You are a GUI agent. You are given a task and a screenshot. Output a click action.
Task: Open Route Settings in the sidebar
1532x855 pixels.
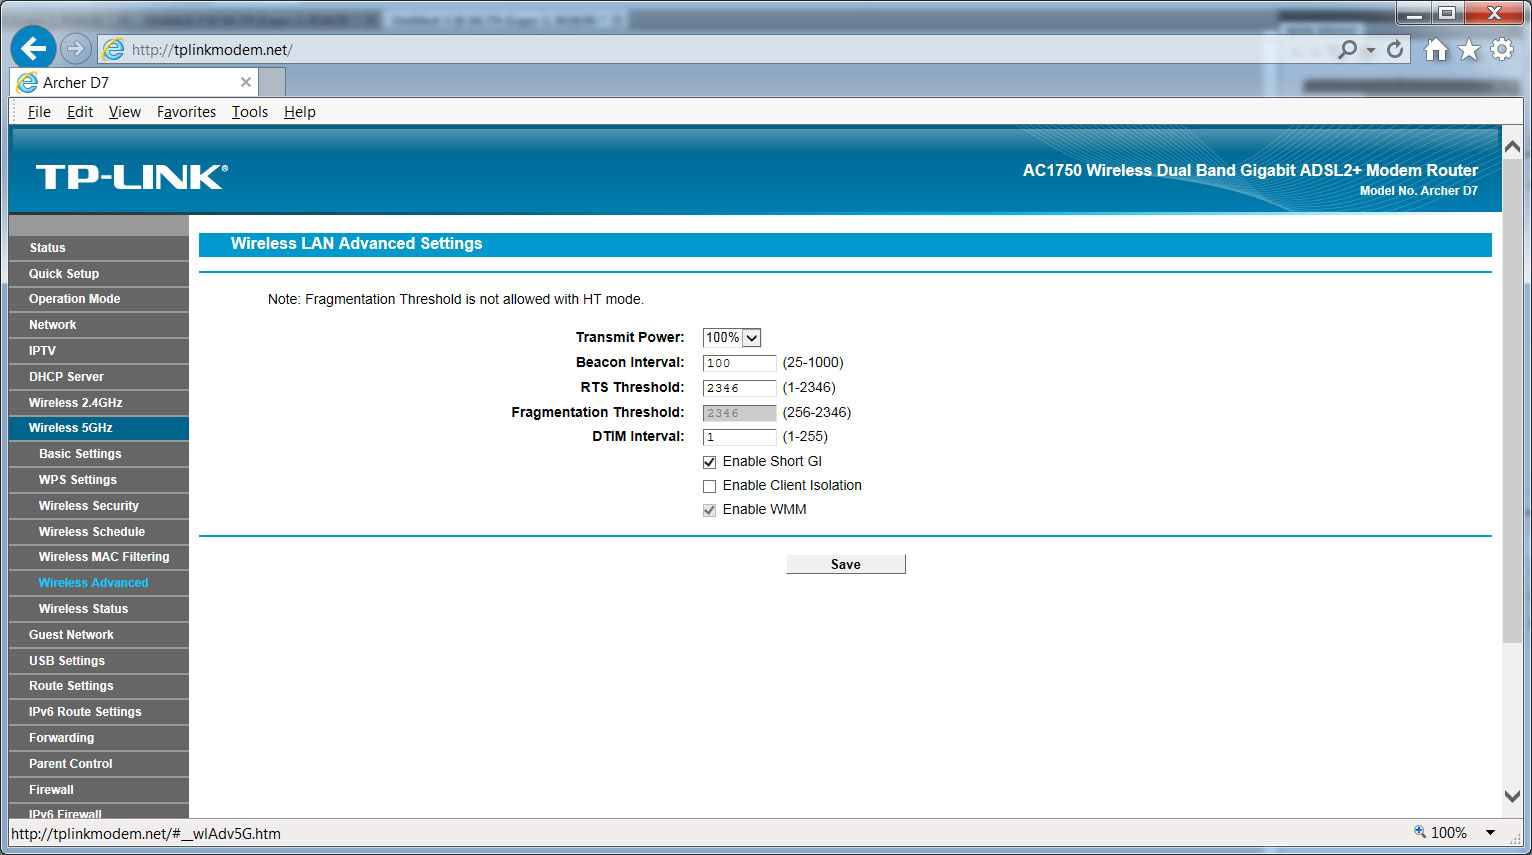[99, 686]
